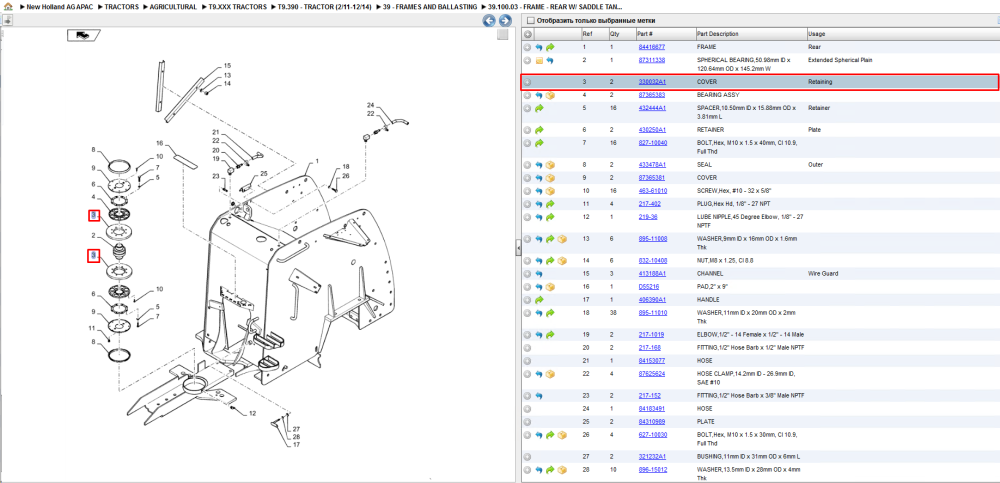Select callout 12 near lube nipple

click(252, 413)
